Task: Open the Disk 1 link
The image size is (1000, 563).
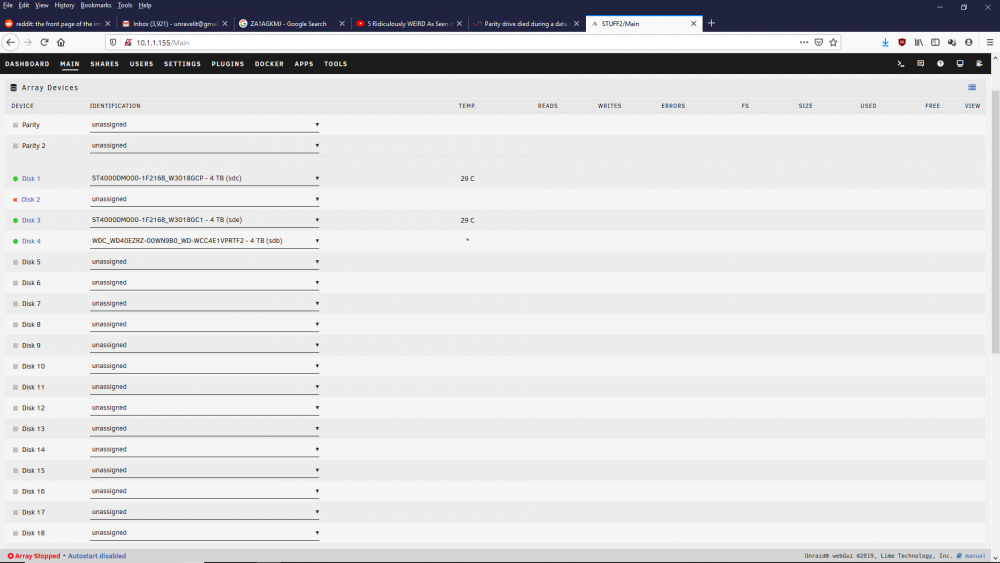Action: [31, 179]
